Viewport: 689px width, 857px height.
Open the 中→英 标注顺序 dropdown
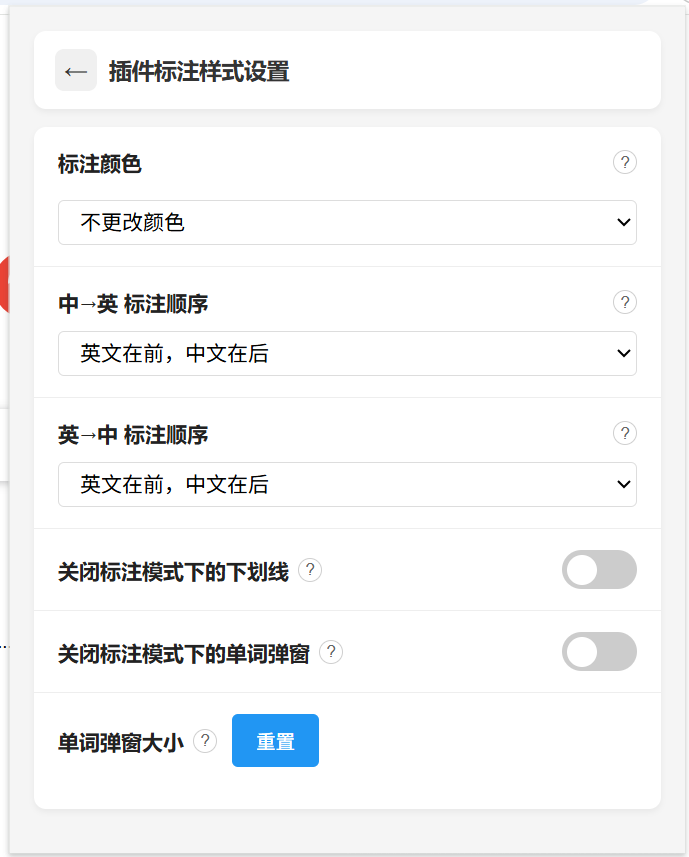point(347,353)
